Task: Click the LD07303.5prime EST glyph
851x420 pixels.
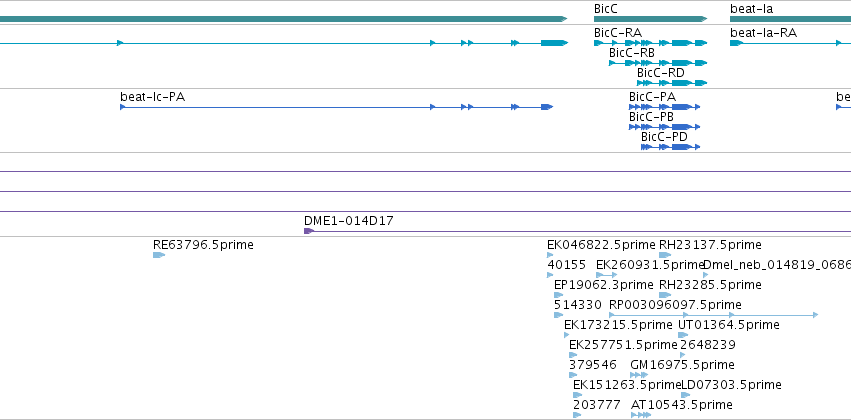Action: click(684, 395)
